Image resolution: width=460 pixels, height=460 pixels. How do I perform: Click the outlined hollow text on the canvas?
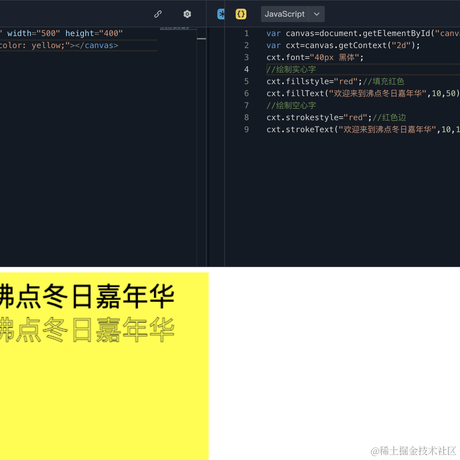coord(87,329)
